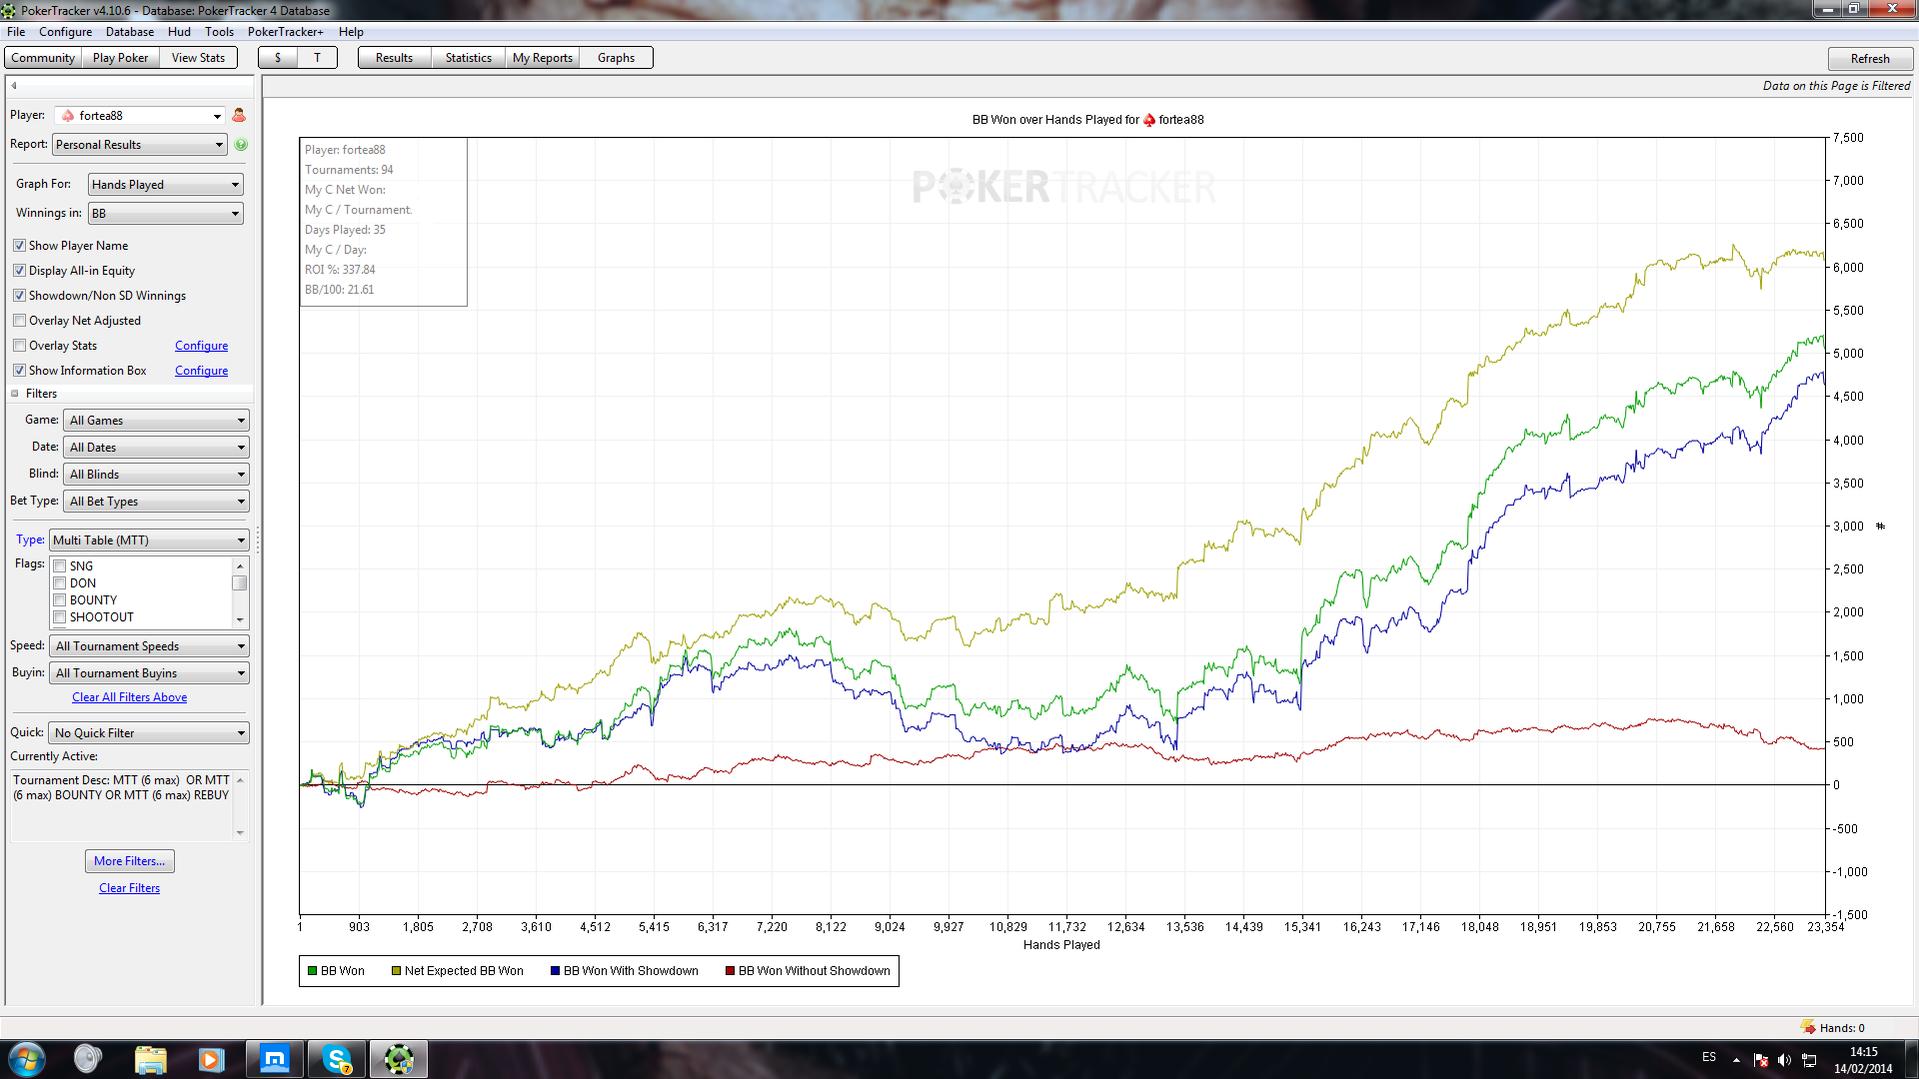Check the SHOOTOUT flag checkbox
This screenshot has width=1919, height=1079.
tap(59, 617)
